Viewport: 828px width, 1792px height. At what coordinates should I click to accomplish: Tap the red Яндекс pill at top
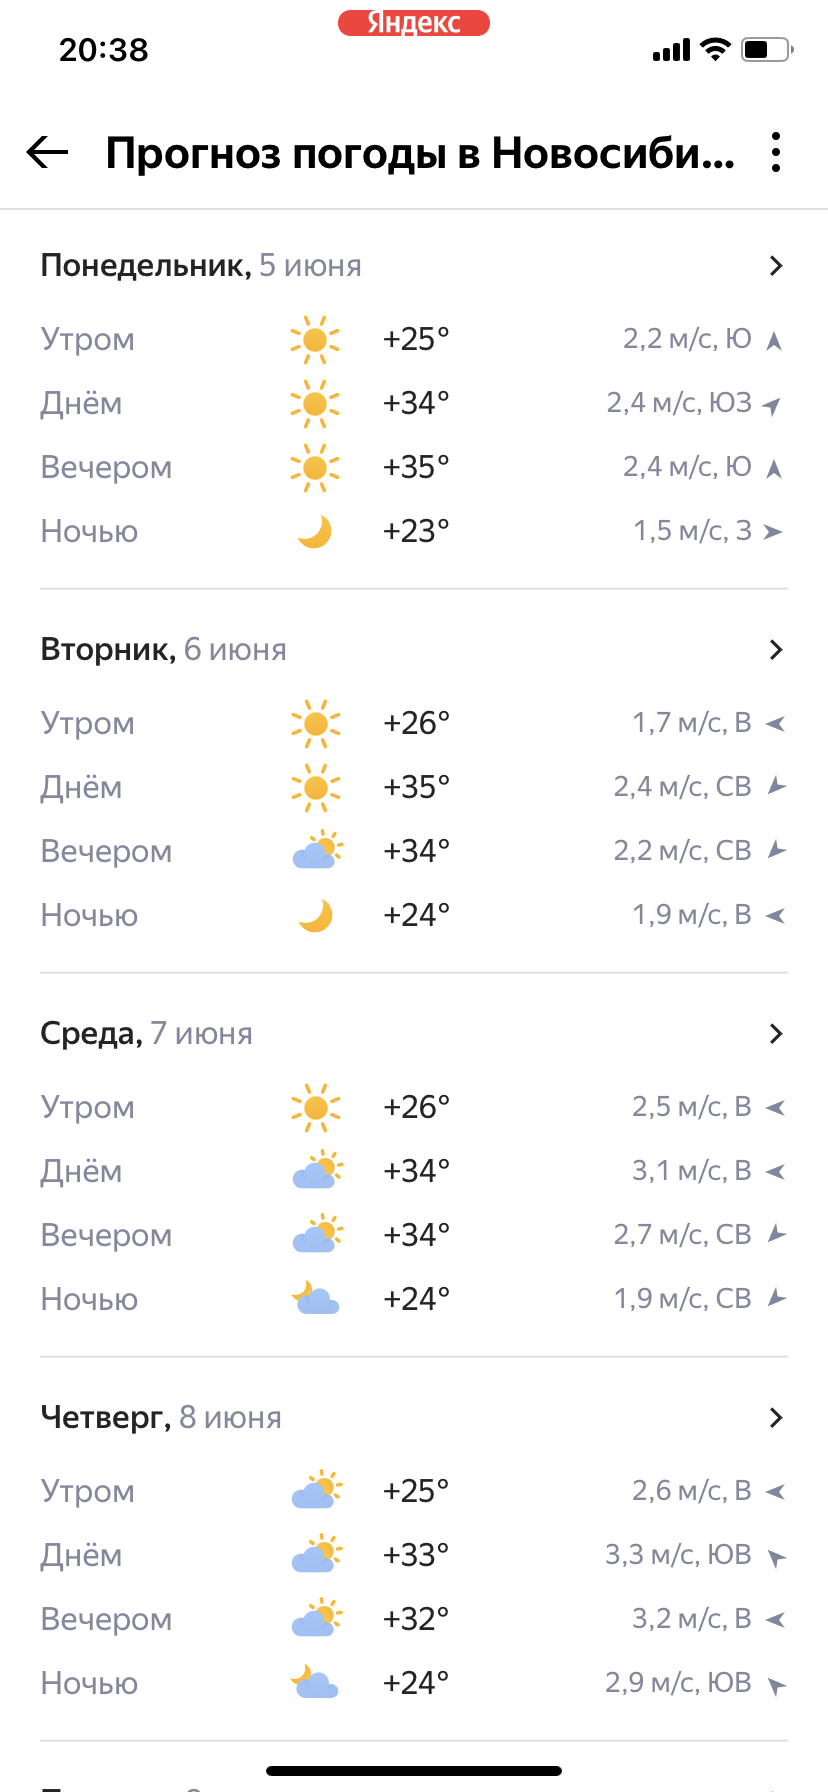pos(414,23)
